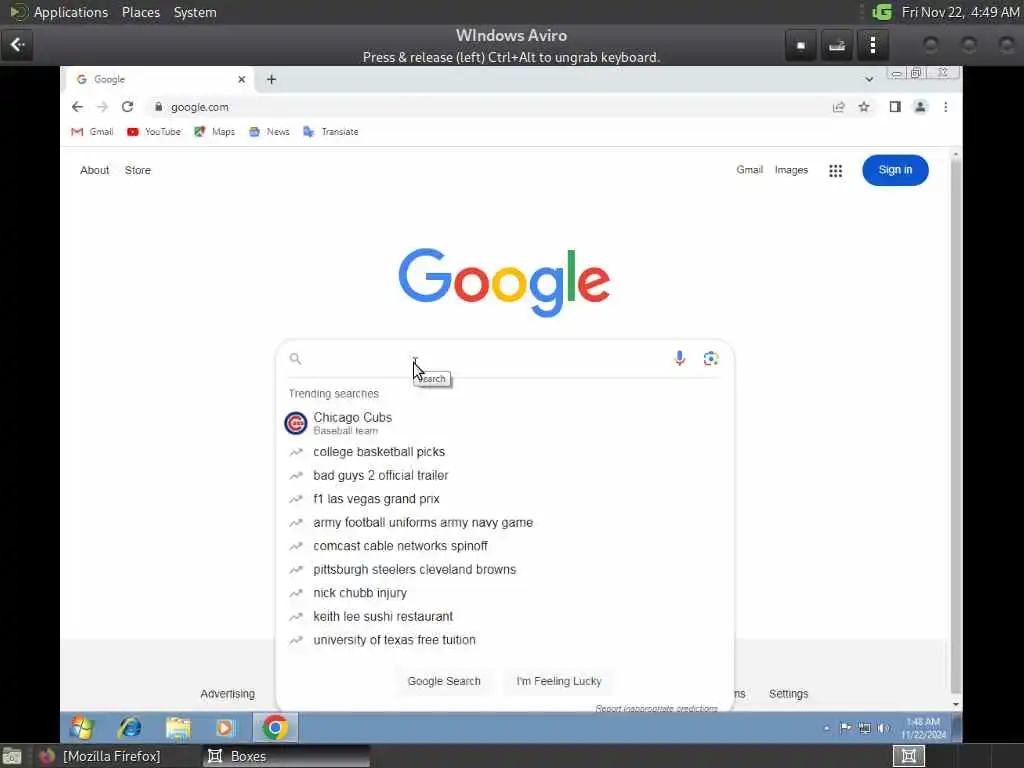Open Chrome three-dot menu
The height and width of the screenshot is (768, 1024).
946,107
